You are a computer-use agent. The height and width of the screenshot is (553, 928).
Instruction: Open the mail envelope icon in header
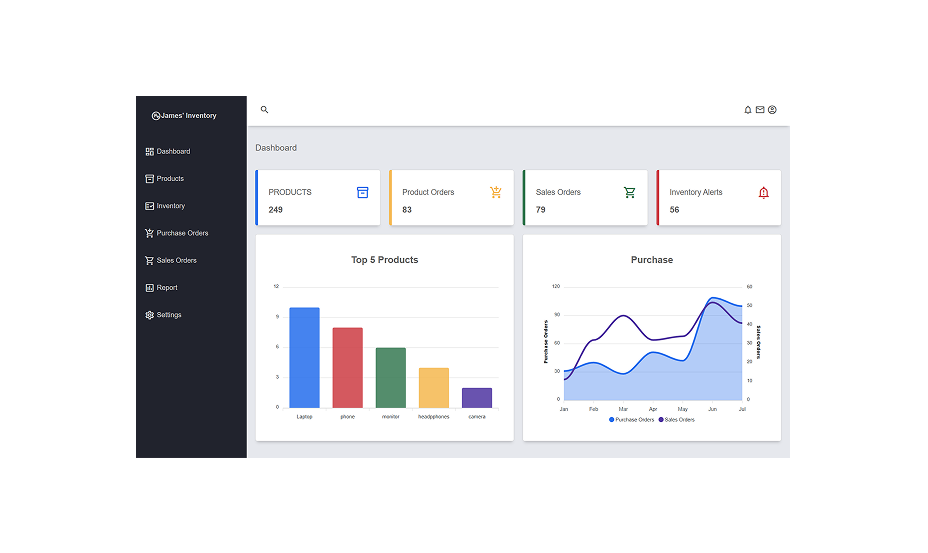pos(760,110)
